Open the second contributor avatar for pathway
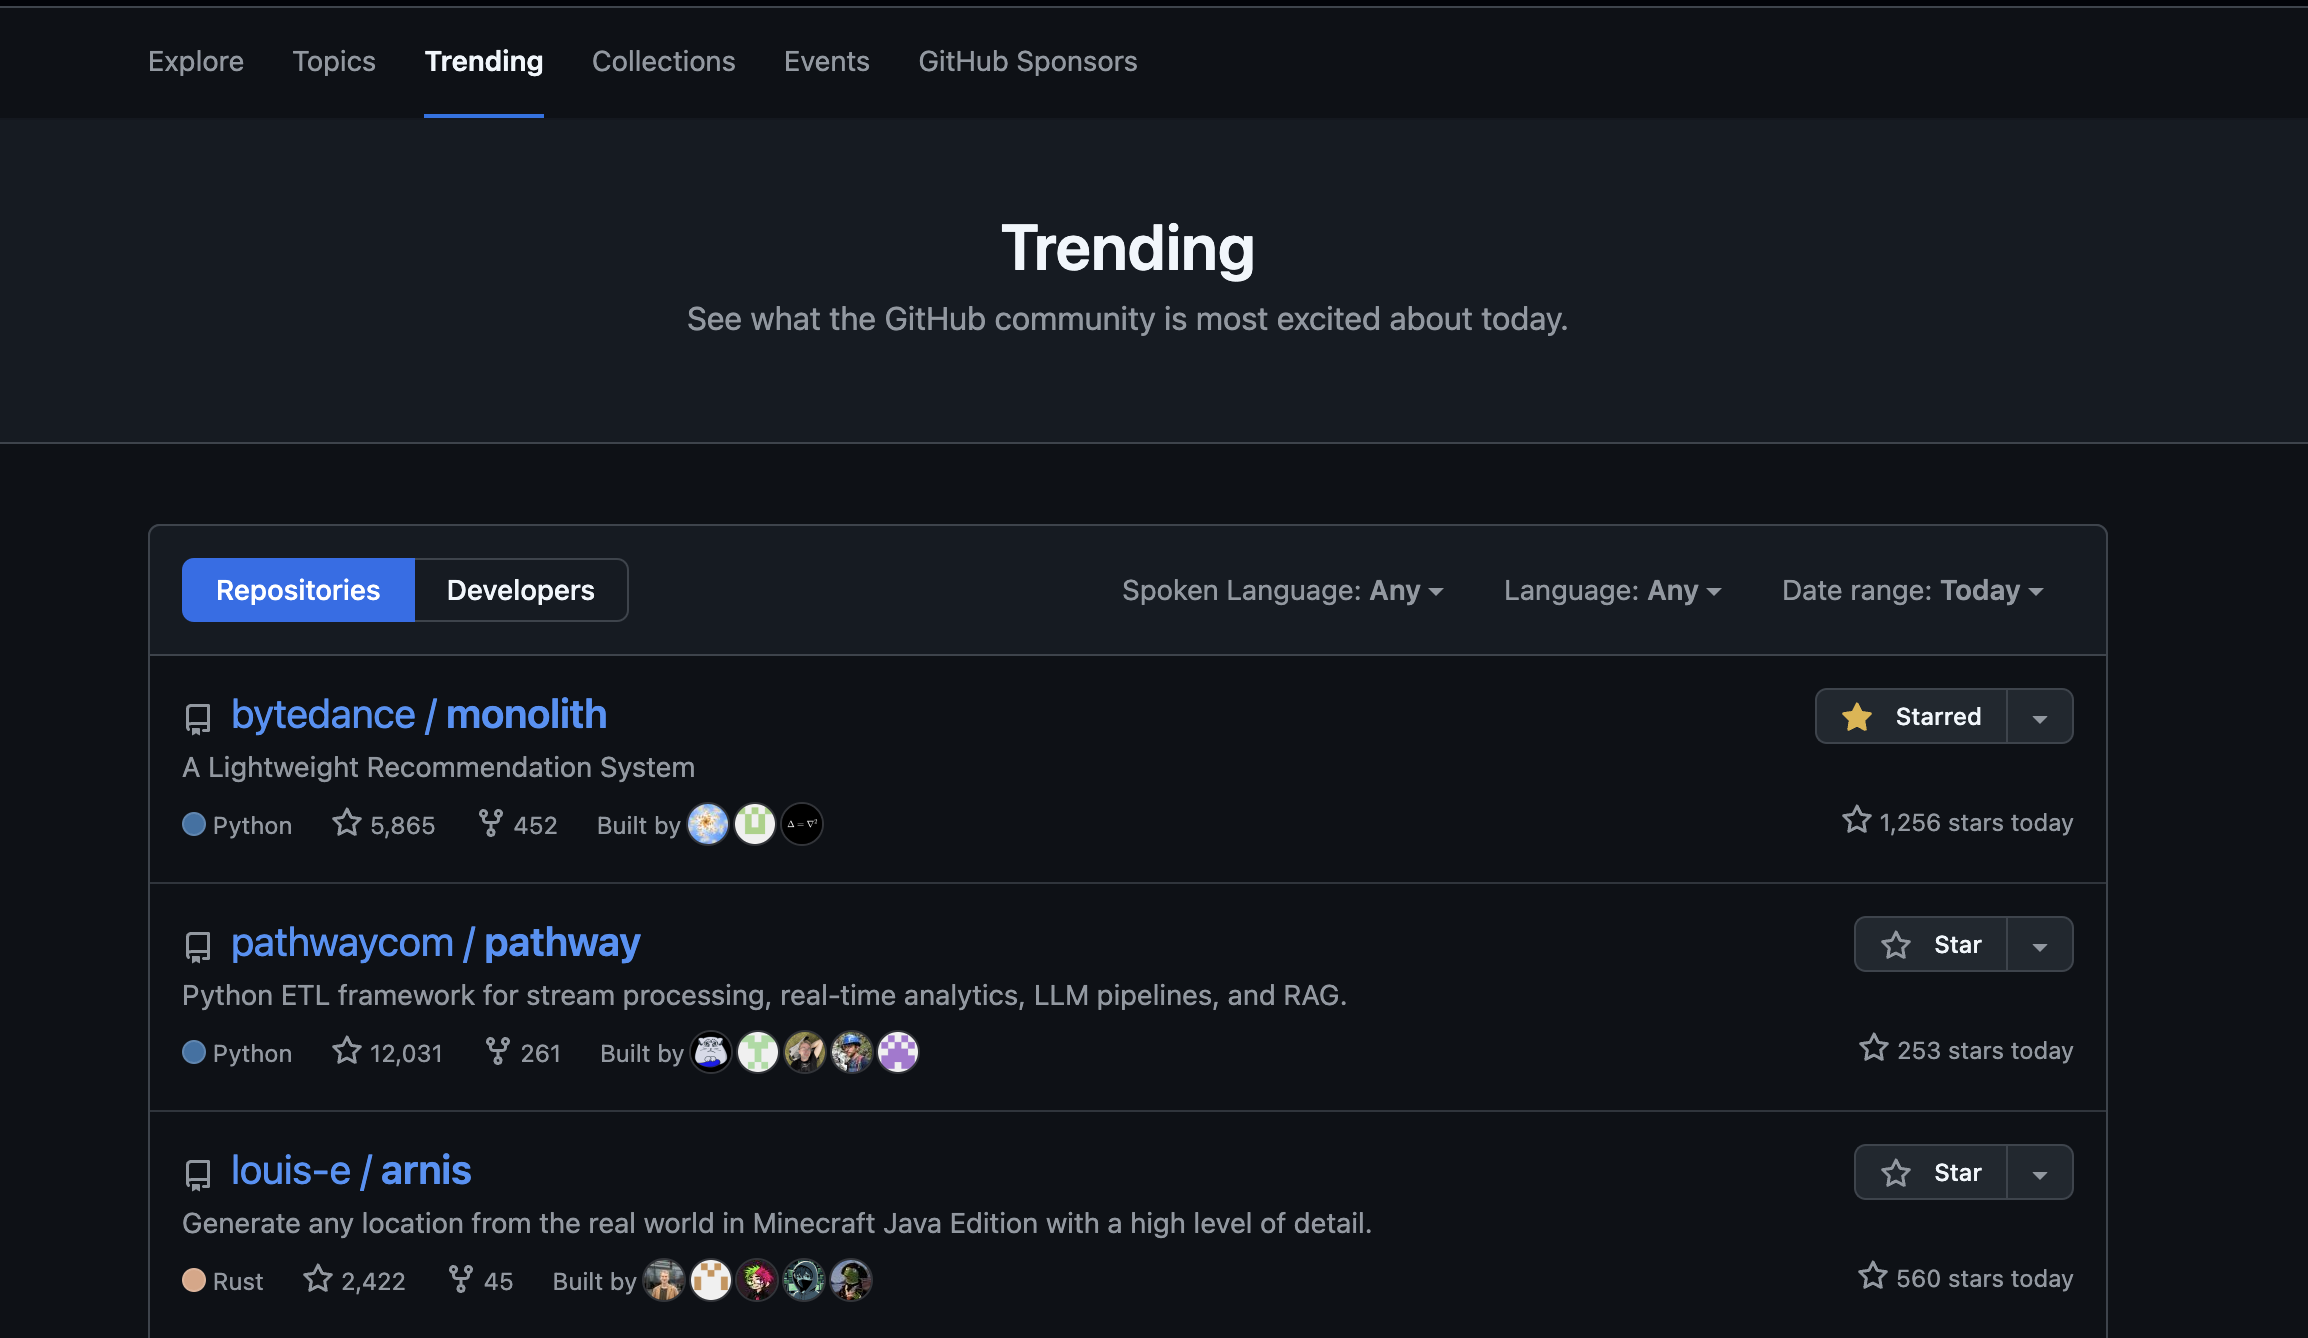2308x1338 pixels. click(x=758, y=1052)
